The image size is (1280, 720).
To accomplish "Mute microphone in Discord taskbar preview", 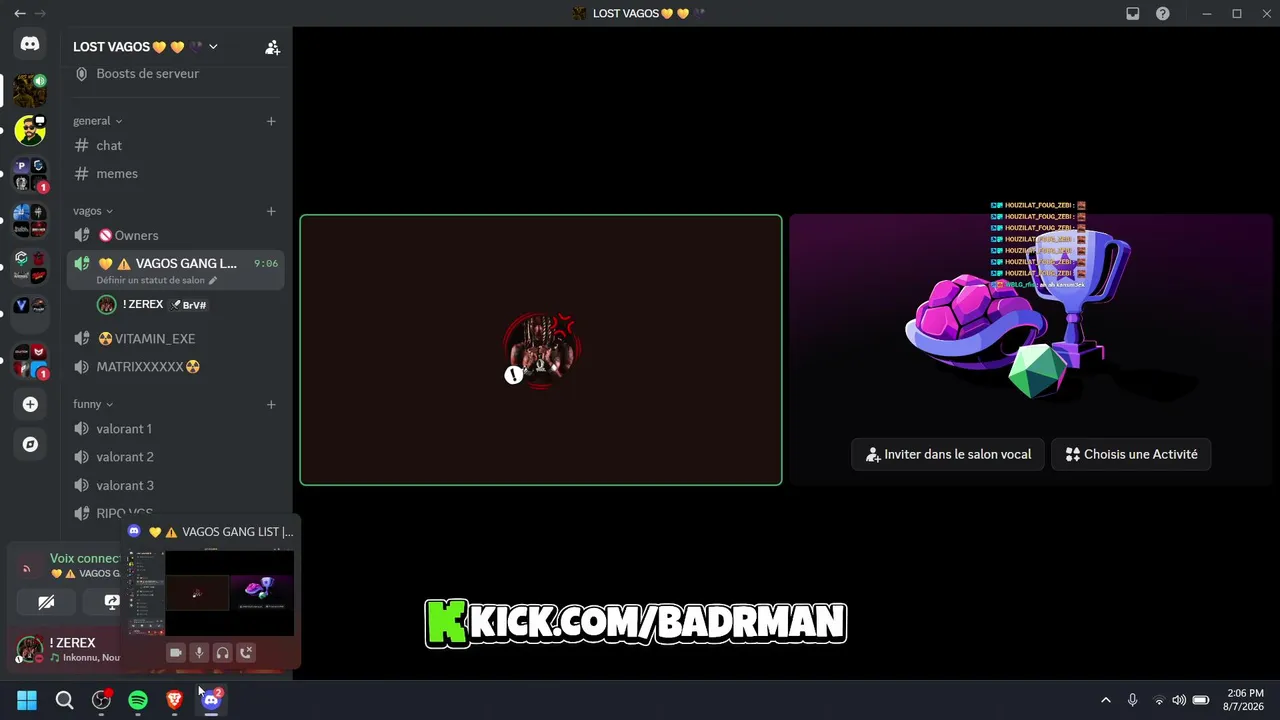I will coord(199,653).
